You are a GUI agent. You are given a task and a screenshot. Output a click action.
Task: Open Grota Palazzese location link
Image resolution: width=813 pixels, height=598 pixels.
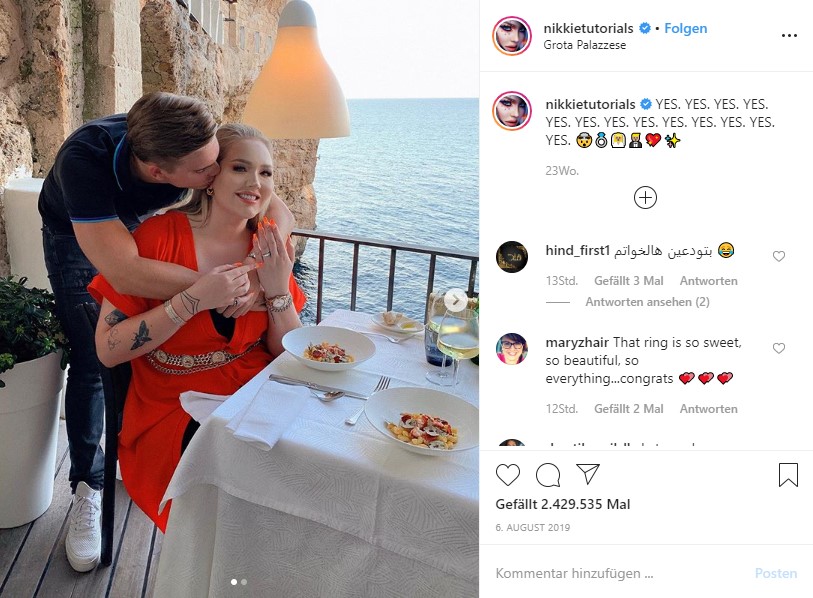pyautogui.click(x=585, y=45)
